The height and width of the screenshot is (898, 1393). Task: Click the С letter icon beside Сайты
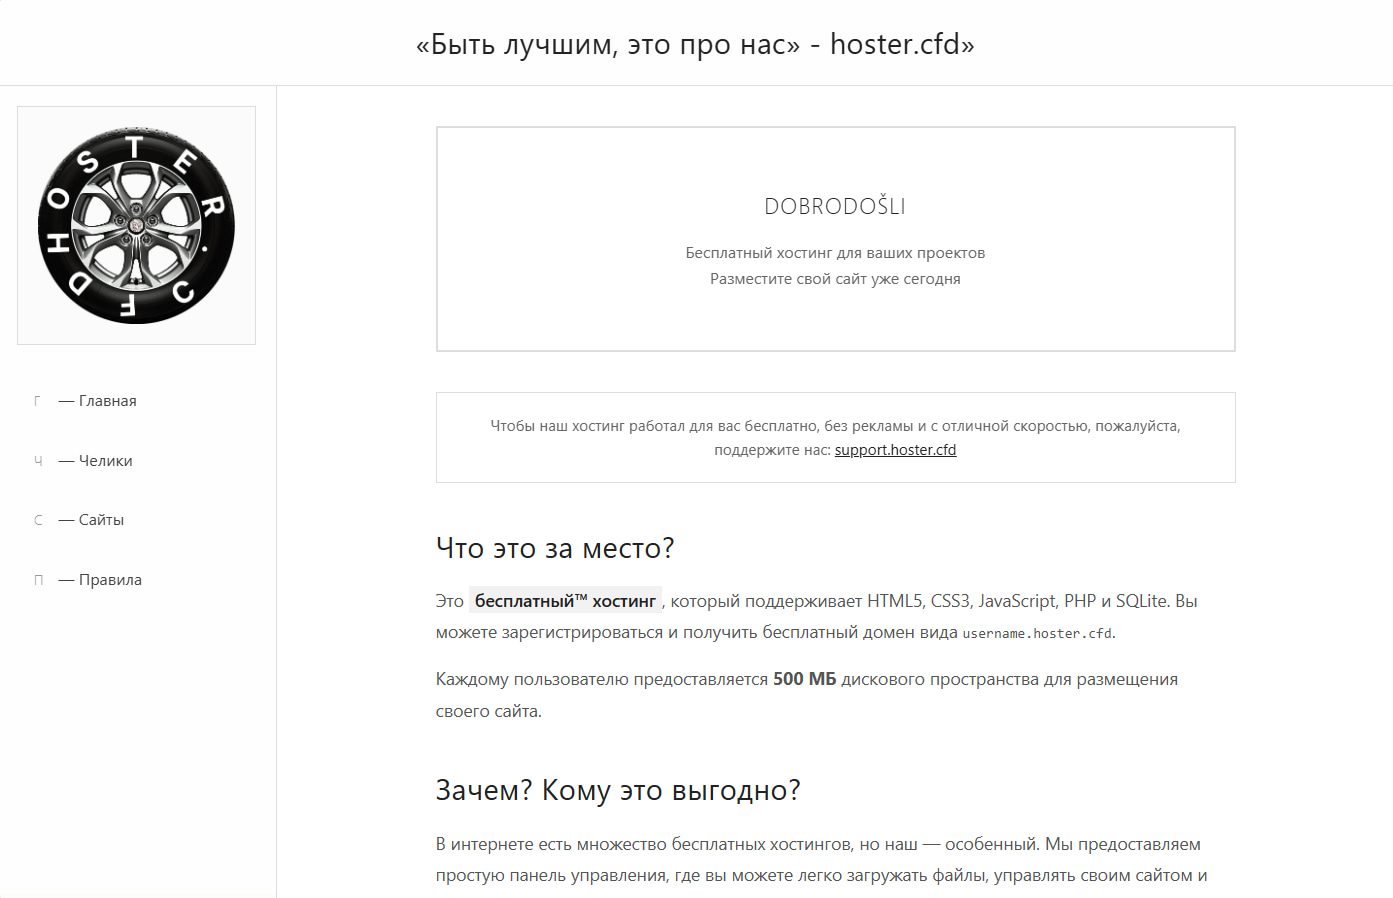point(38,520)
